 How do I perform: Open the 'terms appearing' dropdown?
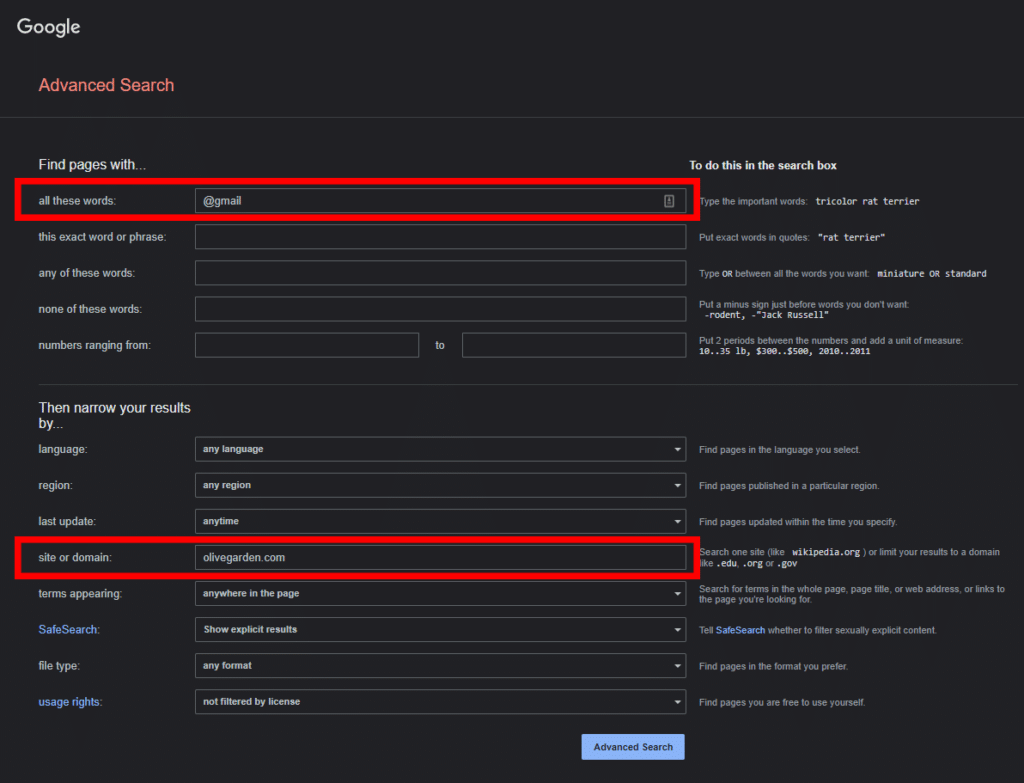pyautogui.click(x=440, y=594)
